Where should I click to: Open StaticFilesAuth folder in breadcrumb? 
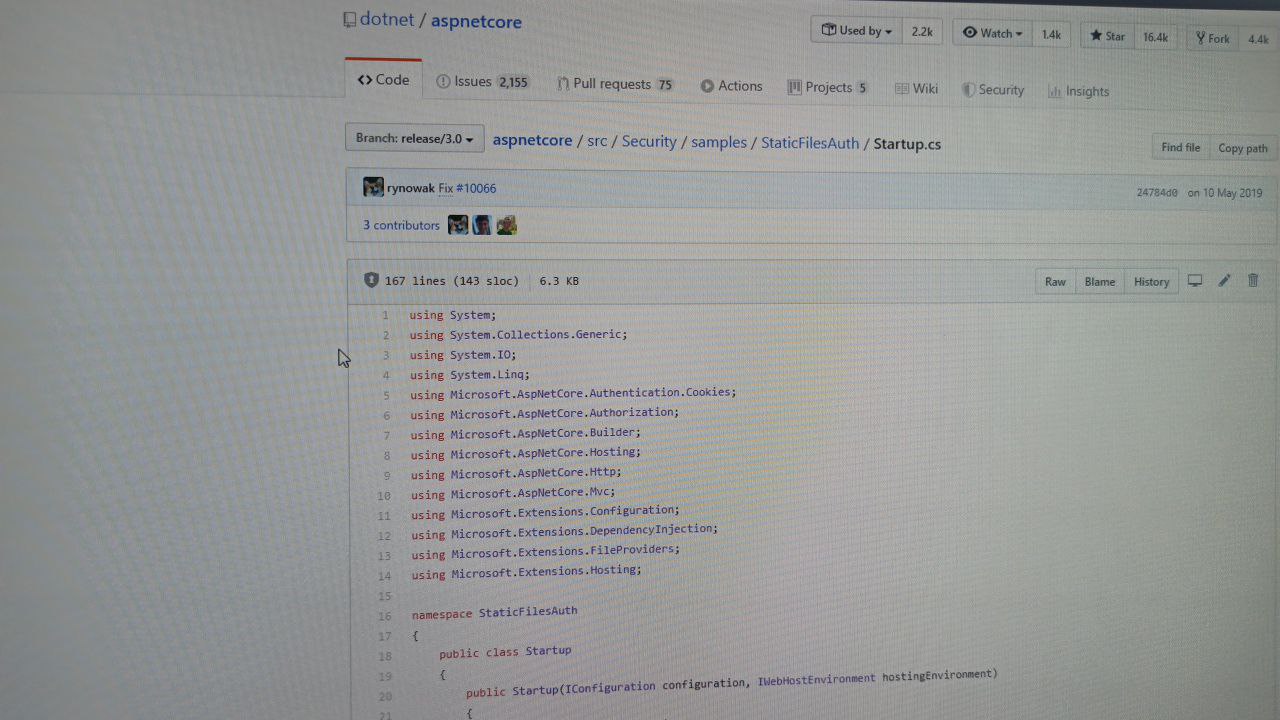[x=810, y=143]
